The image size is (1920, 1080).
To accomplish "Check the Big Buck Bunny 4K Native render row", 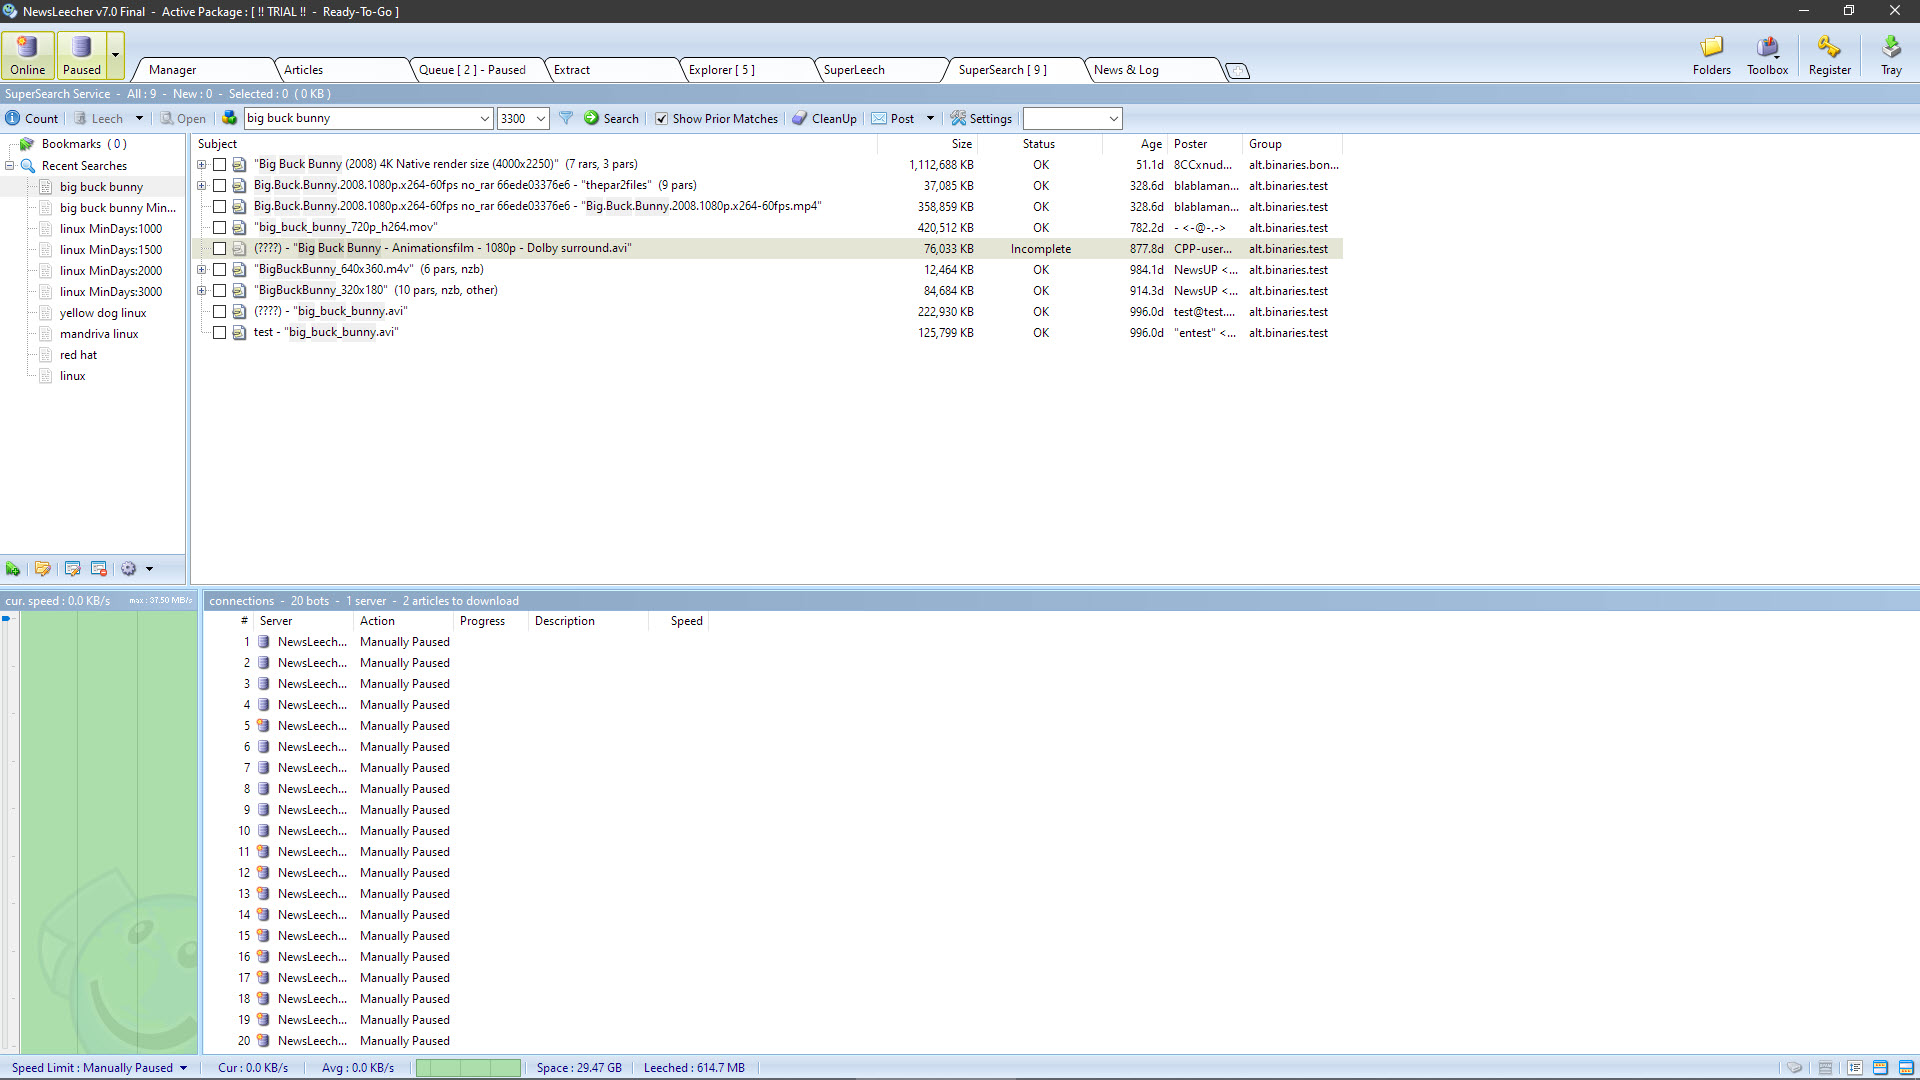I will [219, 164].
